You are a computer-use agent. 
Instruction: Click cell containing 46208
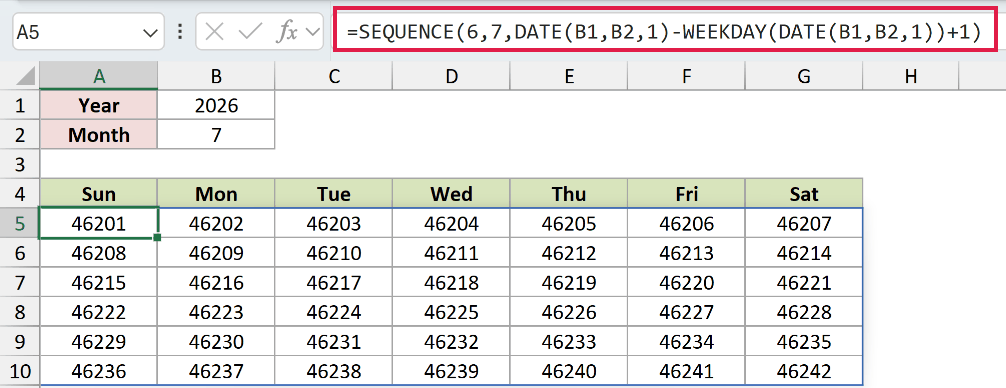tap(99, 253)
